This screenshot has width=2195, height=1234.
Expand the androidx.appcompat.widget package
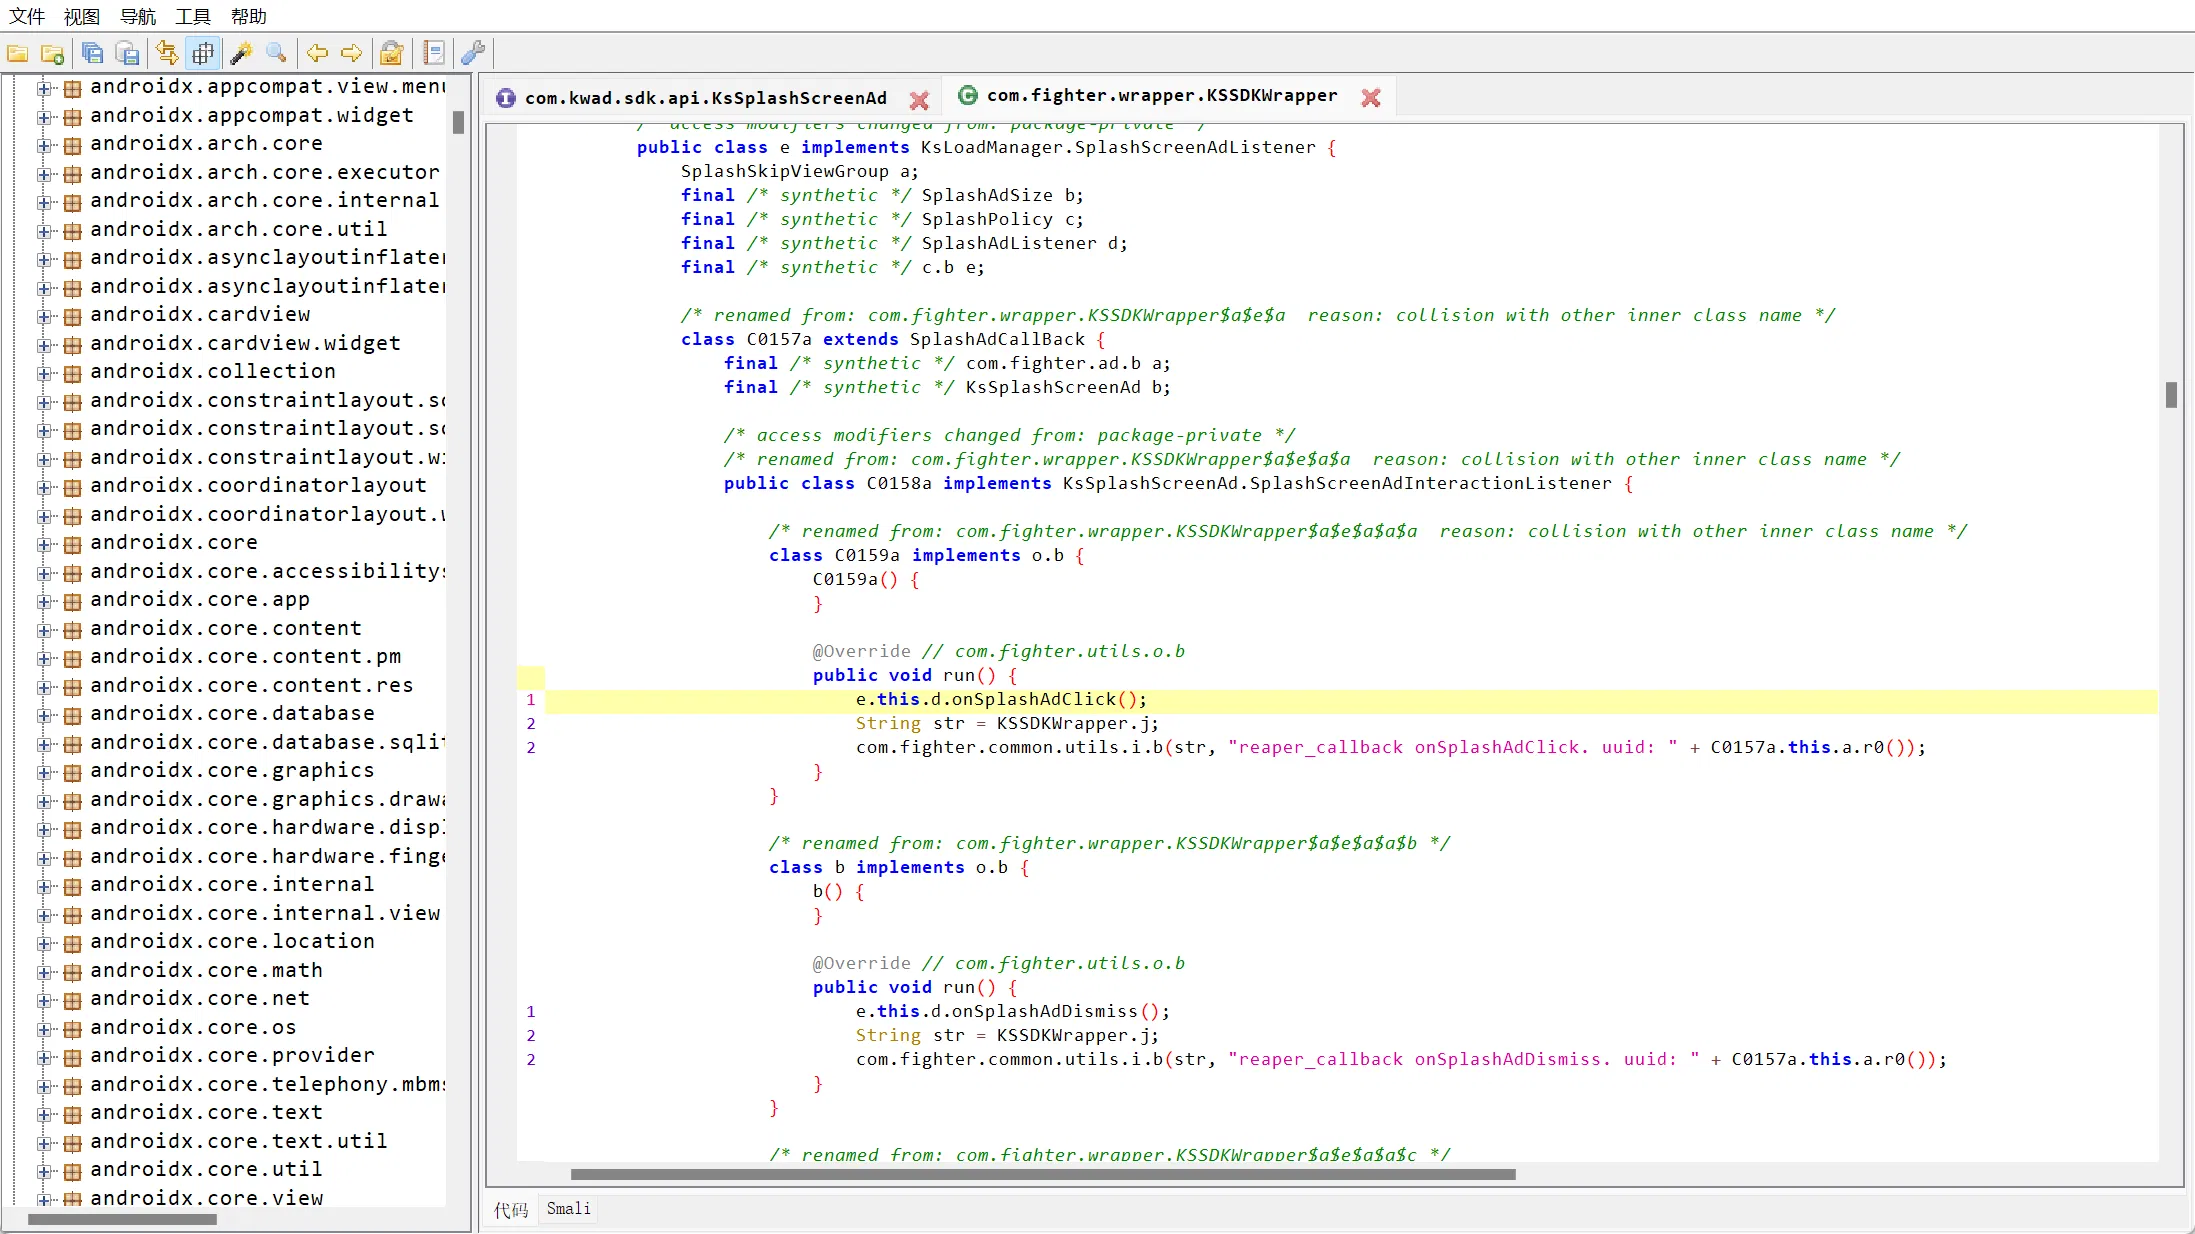44,117
